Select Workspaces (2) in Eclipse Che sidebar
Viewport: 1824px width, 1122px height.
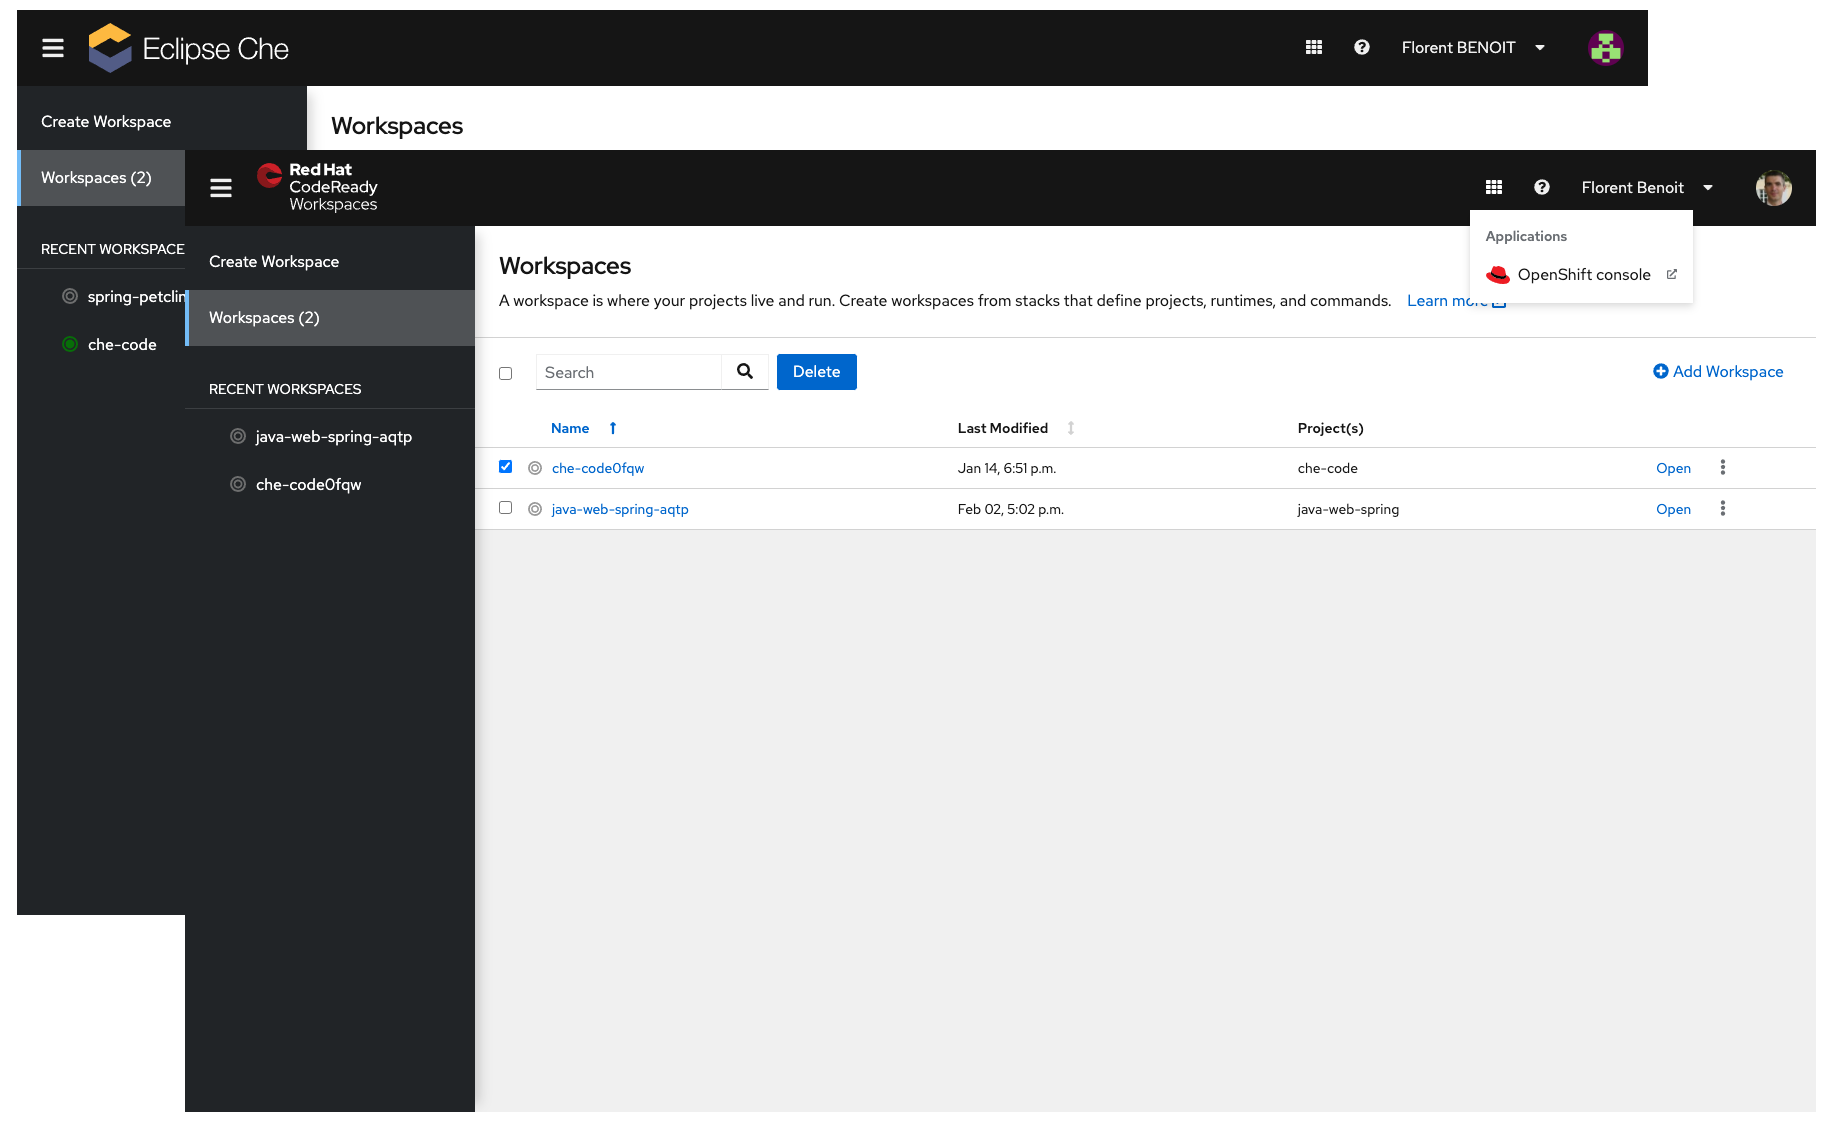[101, 177]
